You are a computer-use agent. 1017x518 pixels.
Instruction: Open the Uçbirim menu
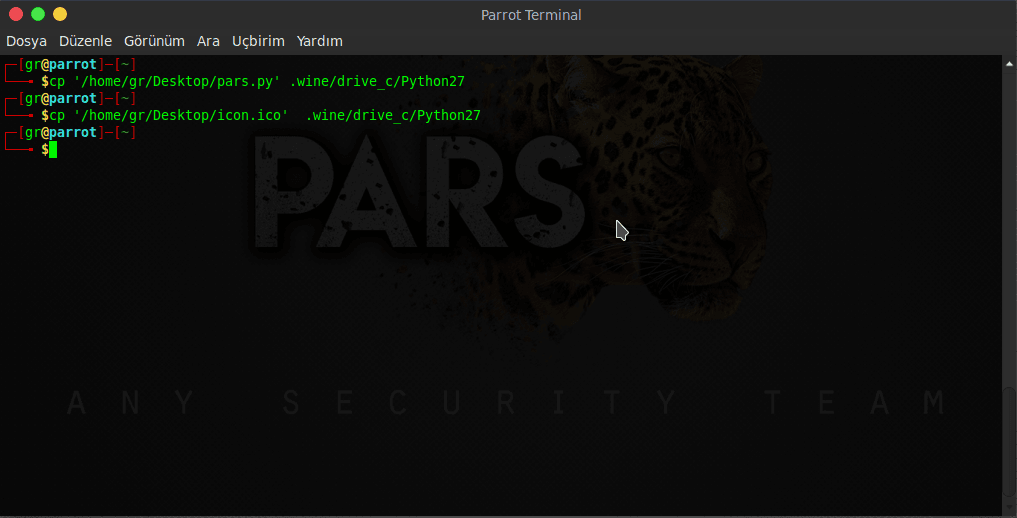(258, 41)
